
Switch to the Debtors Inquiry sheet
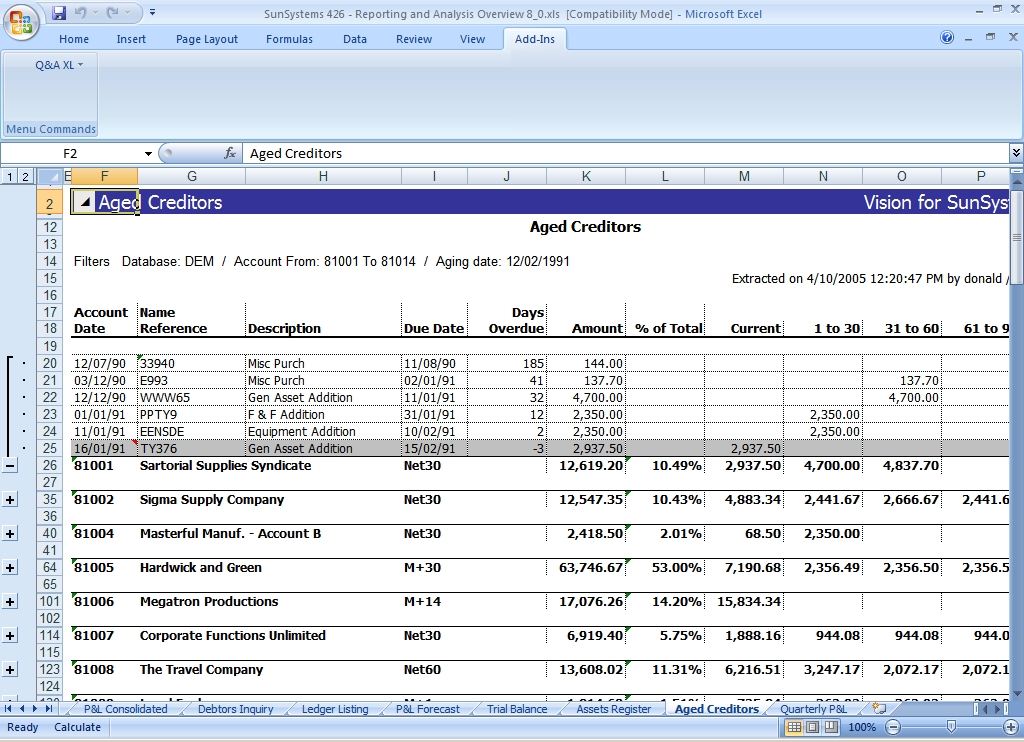click(235, 709)
